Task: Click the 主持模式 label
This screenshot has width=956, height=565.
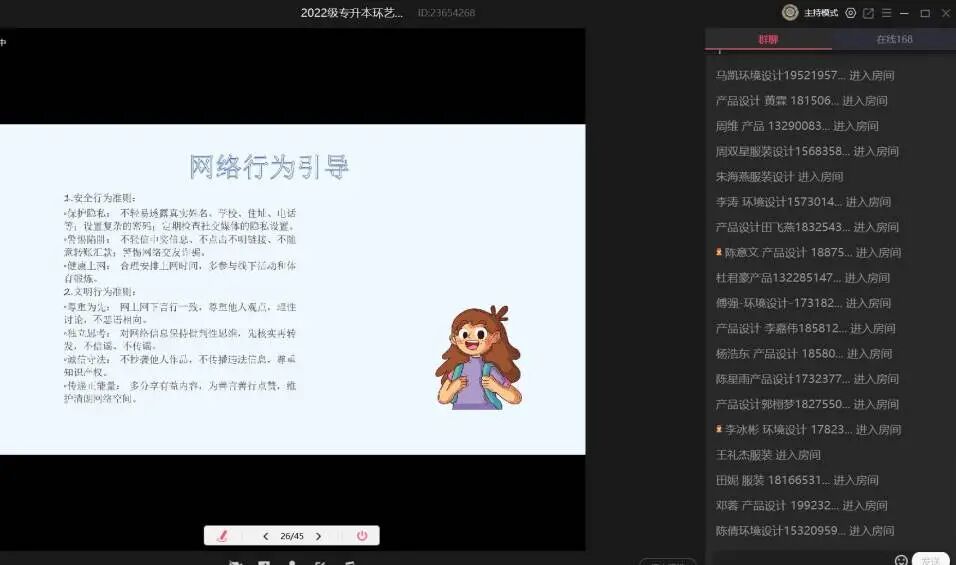Action: pos(821,13)
